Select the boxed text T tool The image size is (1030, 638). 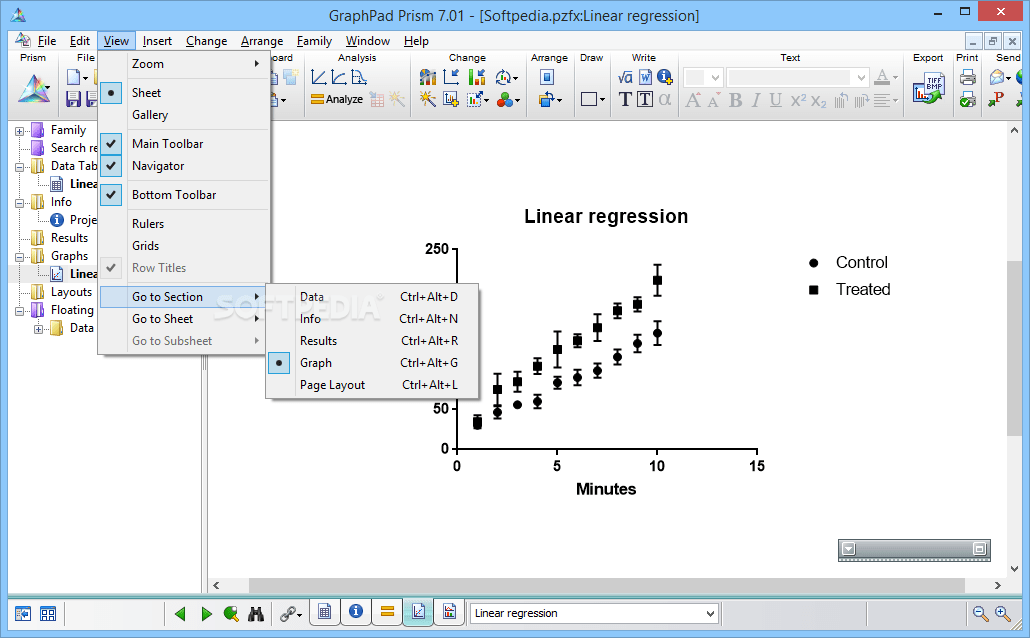645,99
